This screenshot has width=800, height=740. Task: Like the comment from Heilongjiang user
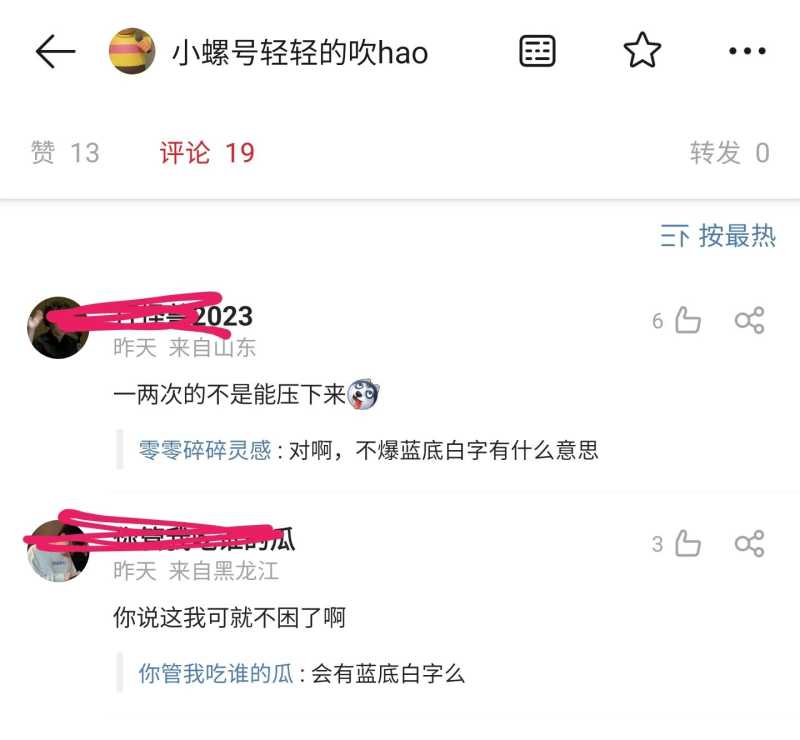[x=687, y=544]
